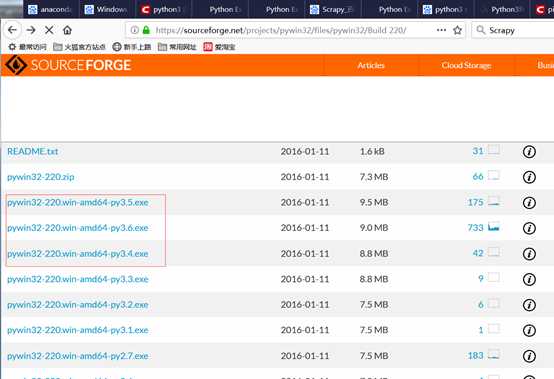Viewport: 554px width, 379px height.
Task: Open info icon for pywin32-220.win-amd64-py2.7.exe row
Action: pos(529,356)
